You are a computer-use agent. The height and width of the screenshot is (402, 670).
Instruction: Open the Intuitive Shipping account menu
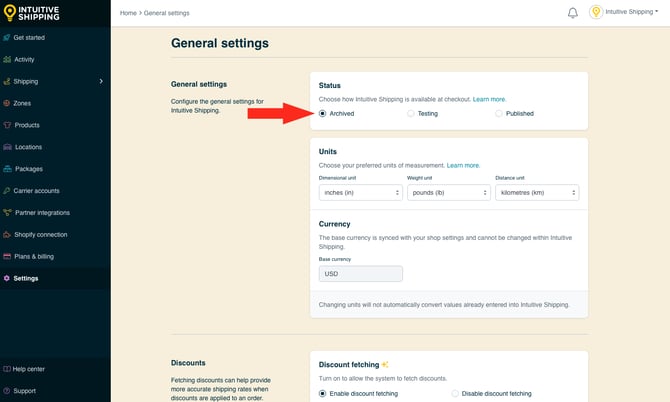click(632, 12)
